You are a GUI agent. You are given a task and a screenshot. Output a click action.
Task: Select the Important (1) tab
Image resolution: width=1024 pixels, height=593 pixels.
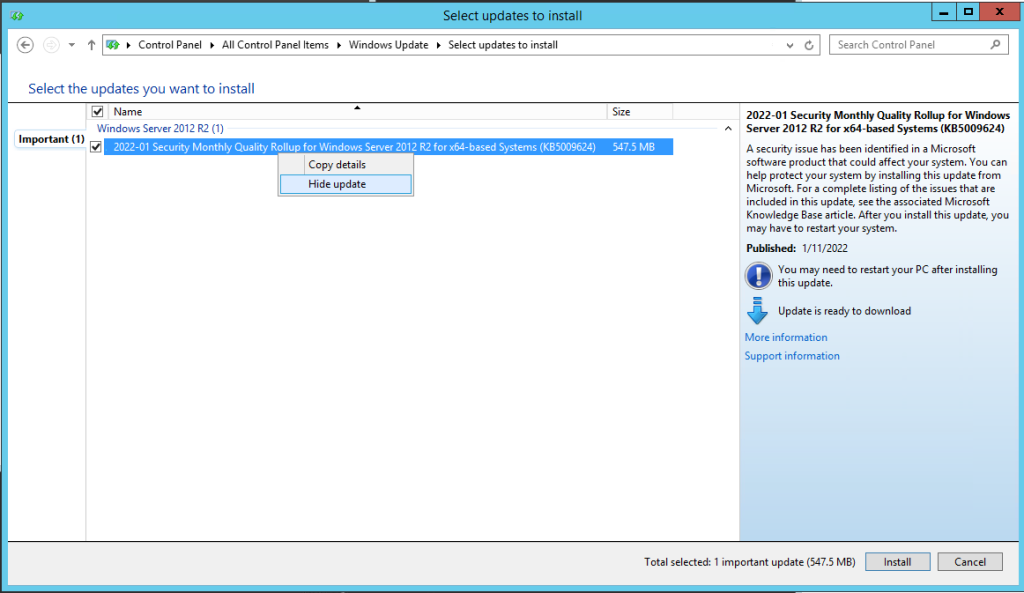click(x=51, y=139)
